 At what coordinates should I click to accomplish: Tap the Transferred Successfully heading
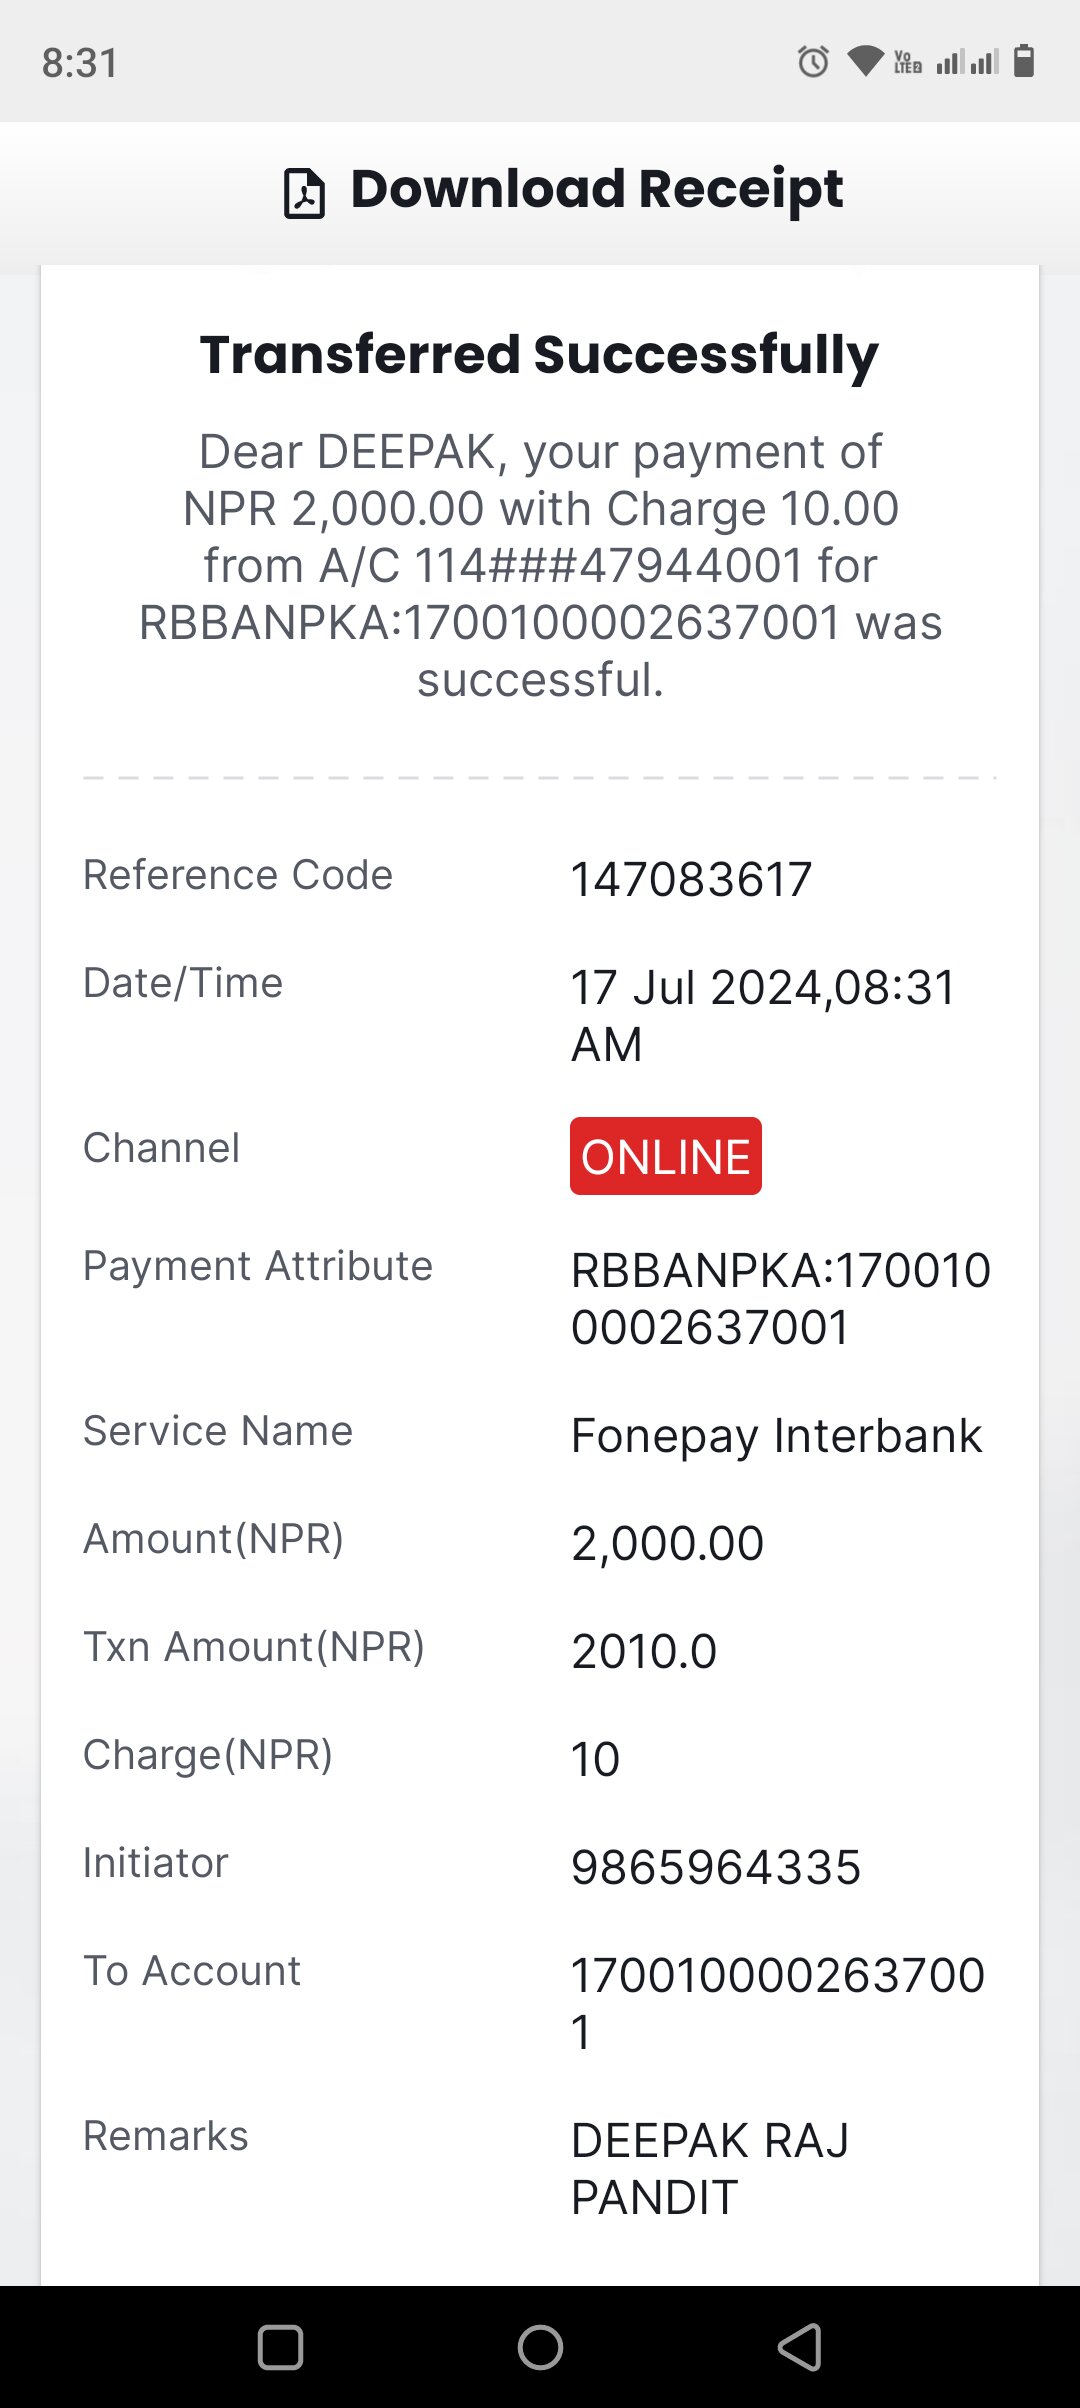tap(540, 356)
